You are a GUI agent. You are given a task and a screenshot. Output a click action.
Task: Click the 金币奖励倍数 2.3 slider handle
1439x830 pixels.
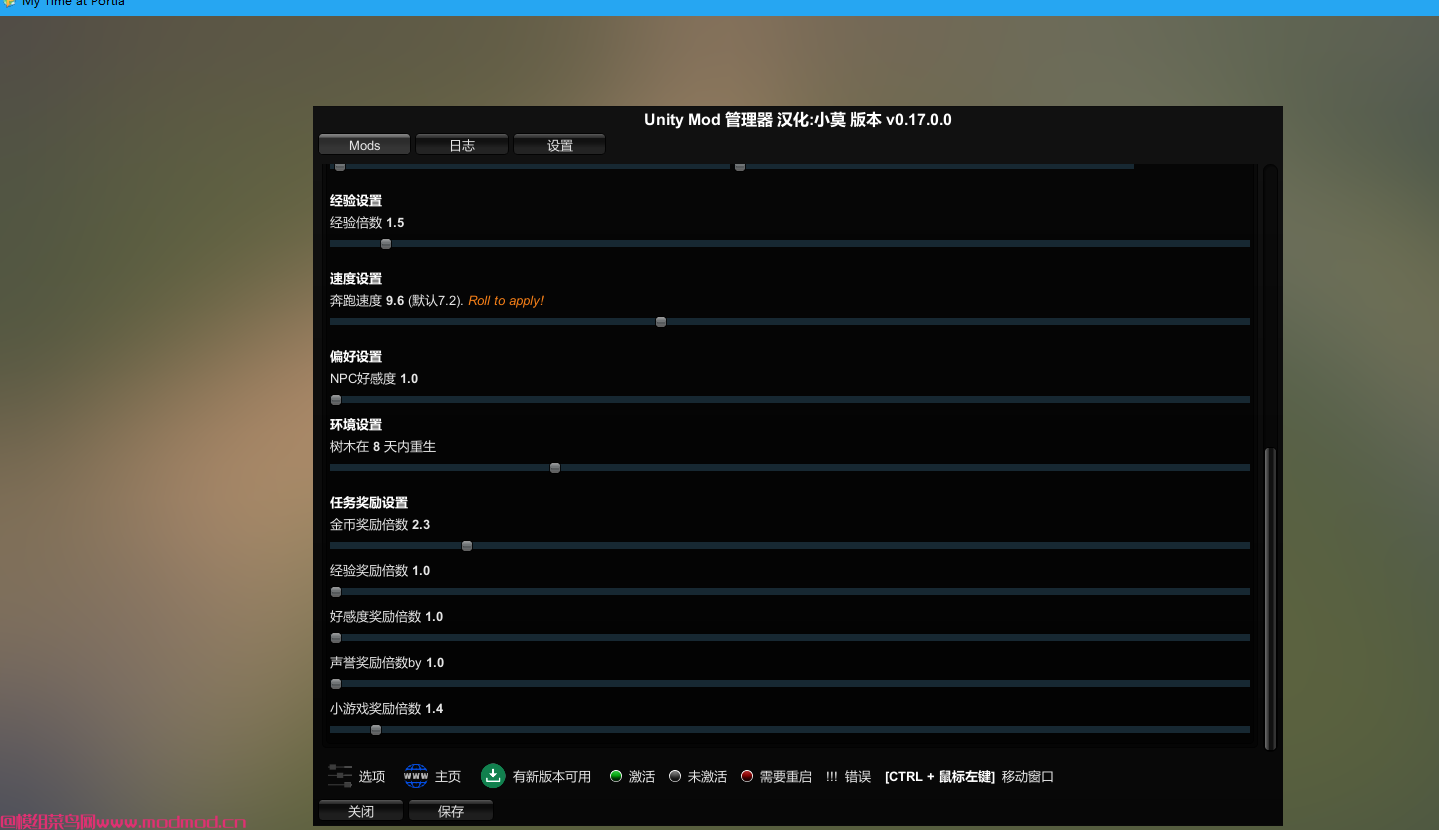(x=466, y=545)
